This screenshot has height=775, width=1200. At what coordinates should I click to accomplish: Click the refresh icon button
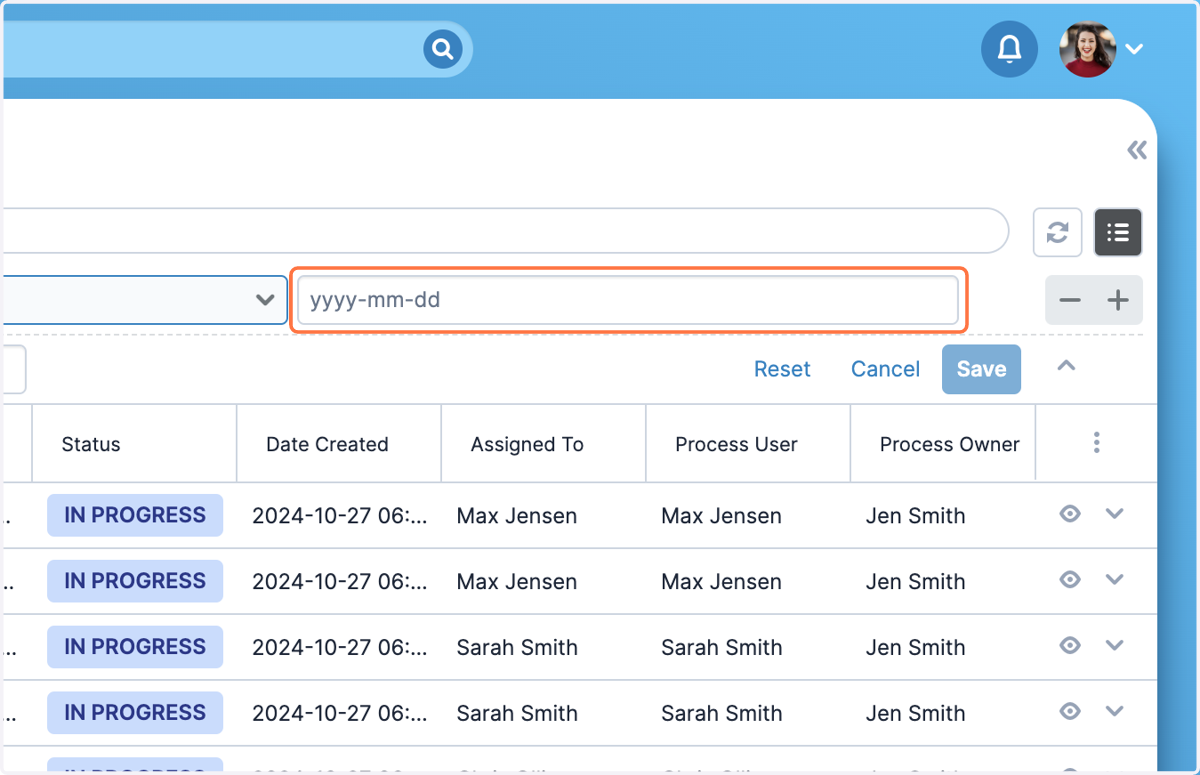(1058, 233)
